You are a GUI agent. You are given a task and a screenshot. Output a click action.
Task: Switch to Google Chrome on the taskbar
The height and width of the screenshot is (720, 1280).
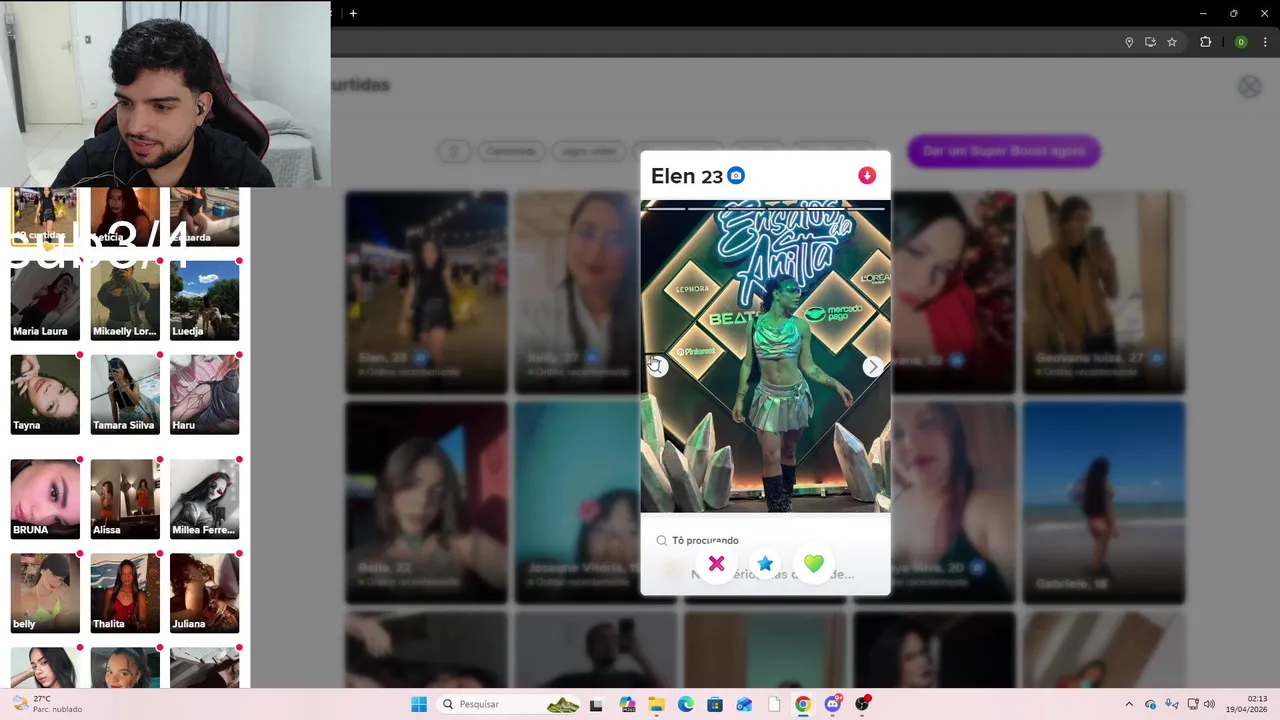click(803, 704)
